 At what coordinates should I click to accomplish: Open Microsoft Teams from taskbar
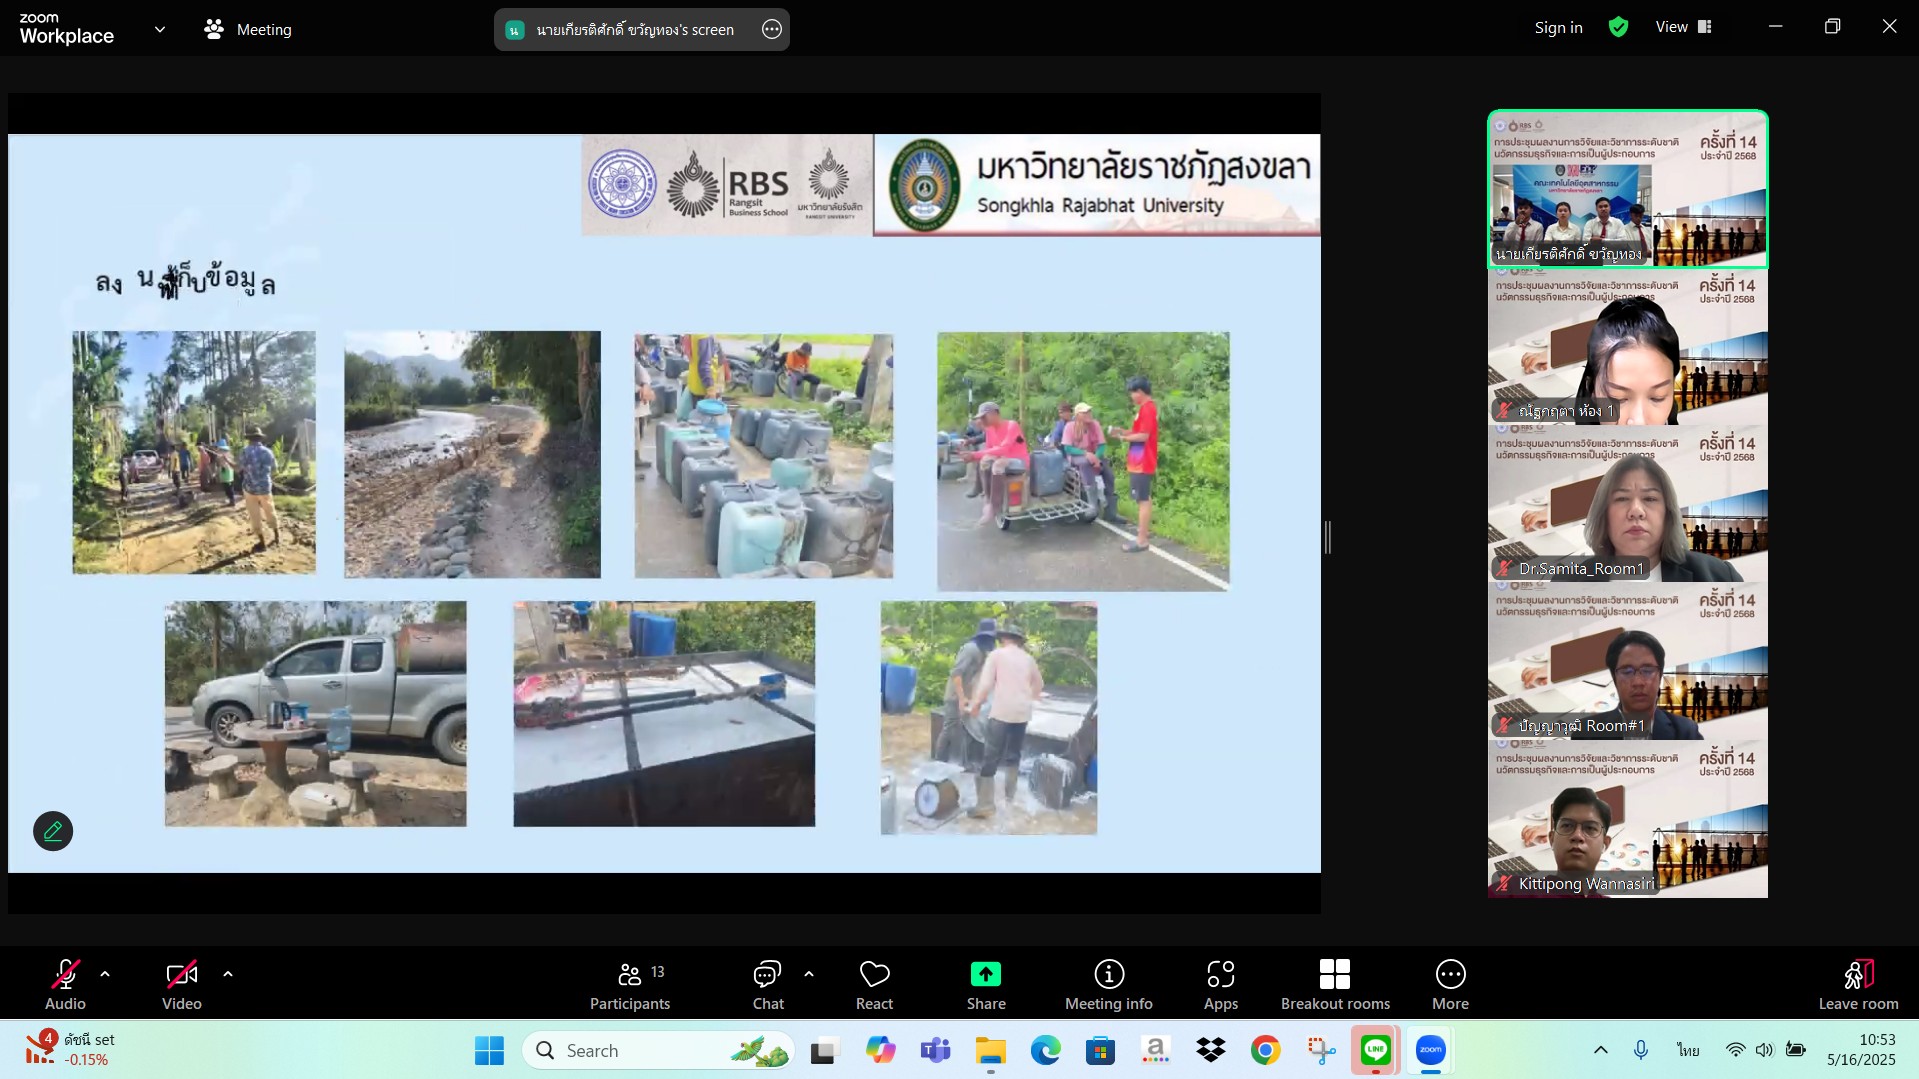(935, 1050)
